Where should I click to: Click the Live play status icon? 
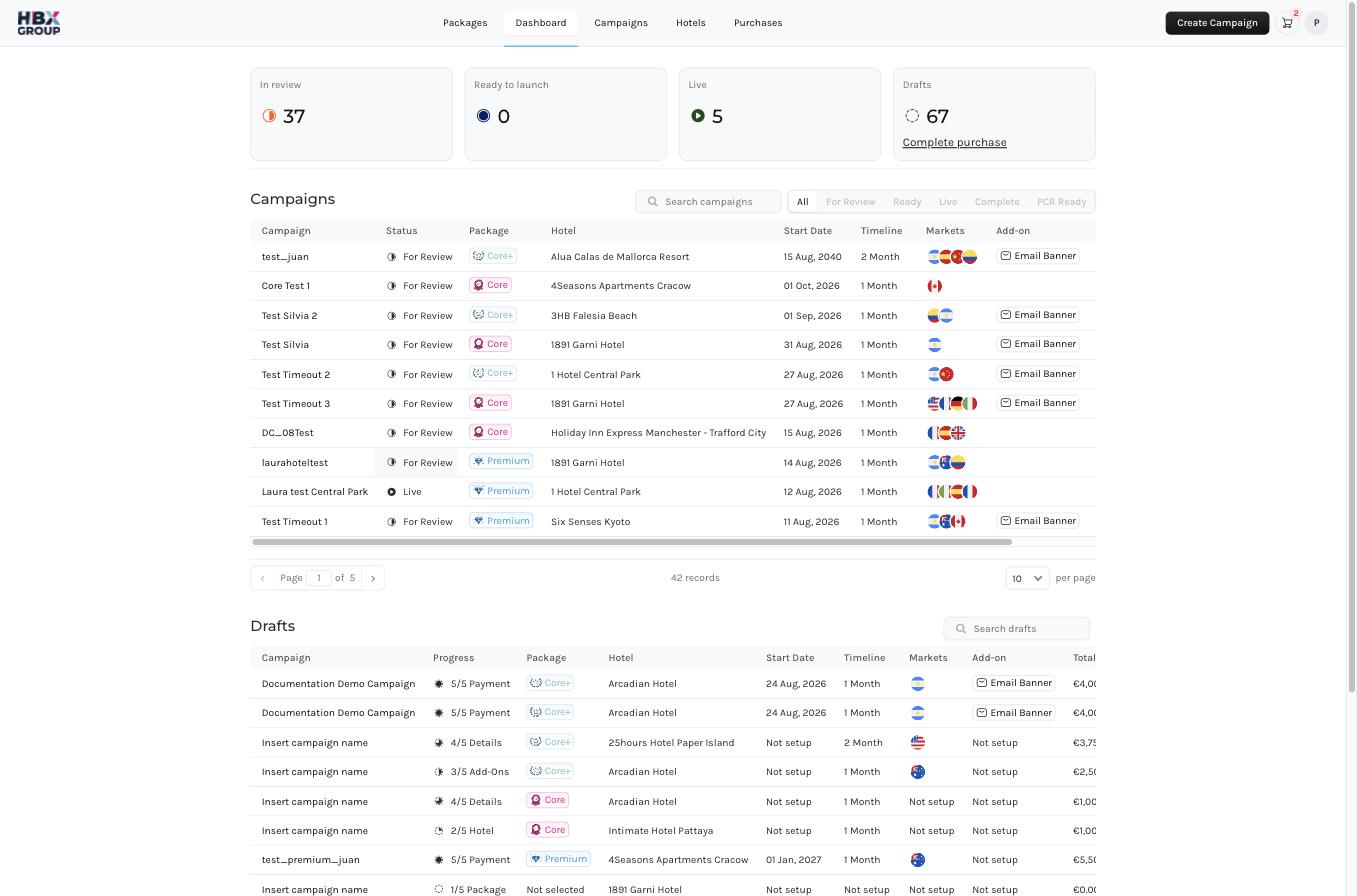tap(697, 116)
